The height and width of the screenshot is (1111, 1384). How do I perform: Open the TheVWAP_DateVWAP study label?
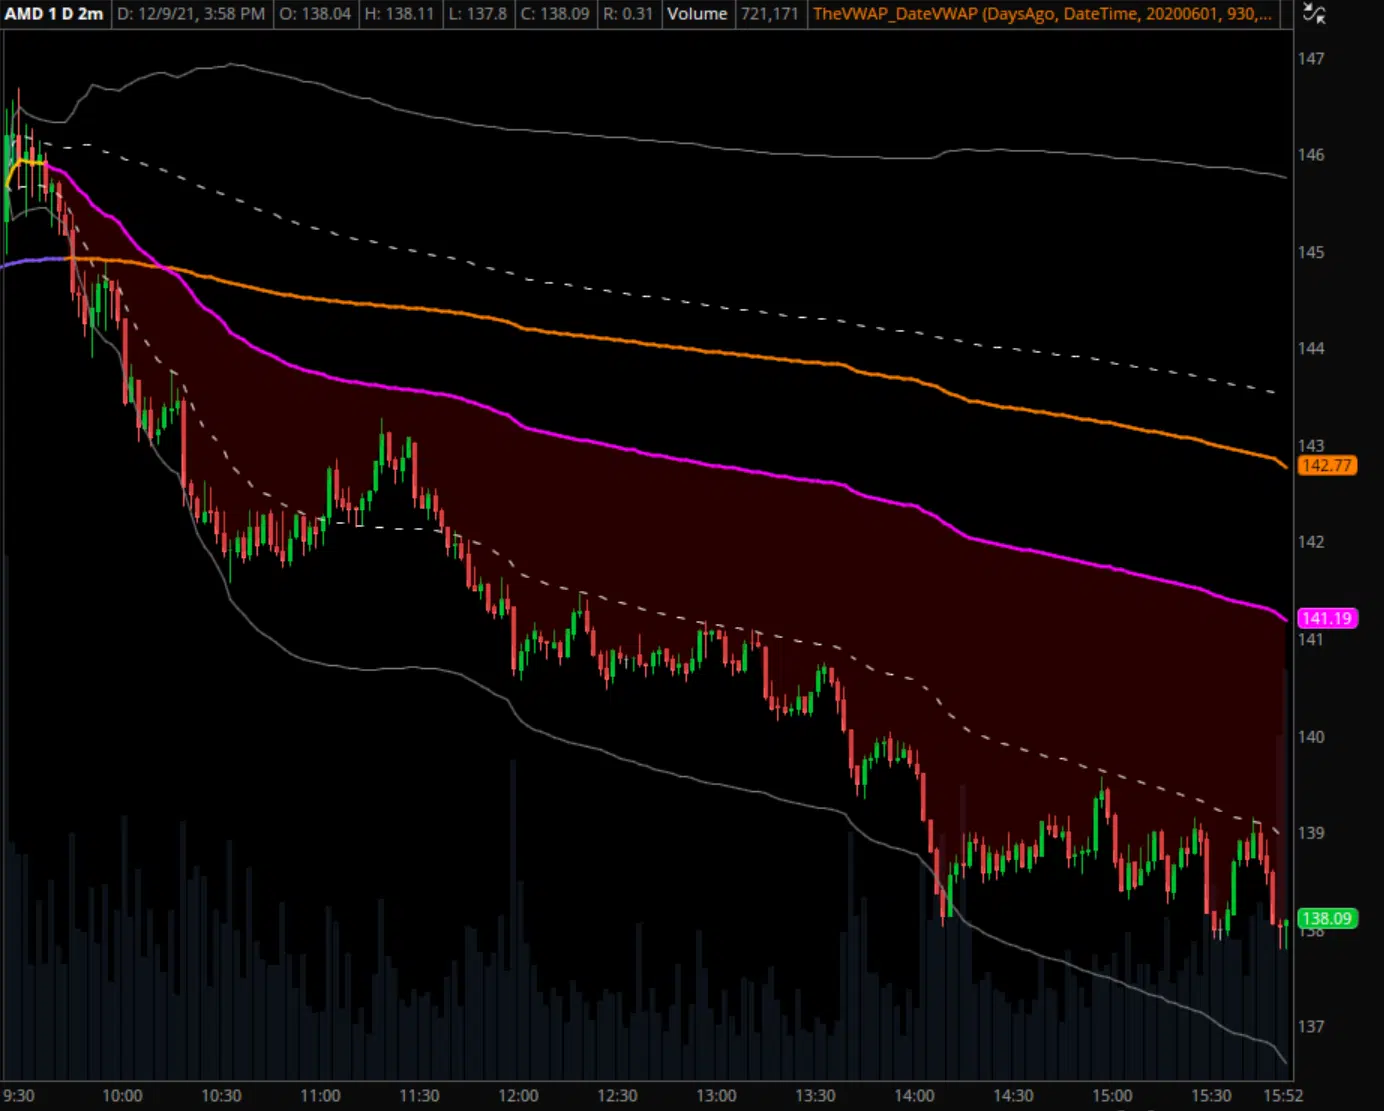tap(1042, 14)
